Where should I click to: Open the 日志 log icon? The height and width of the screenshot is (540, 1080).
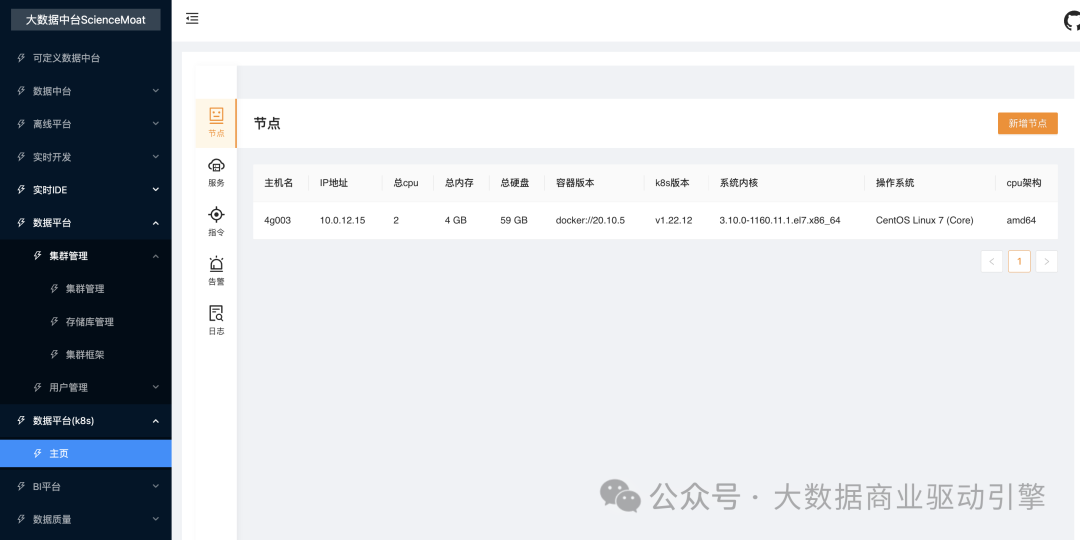coord(216,320)
